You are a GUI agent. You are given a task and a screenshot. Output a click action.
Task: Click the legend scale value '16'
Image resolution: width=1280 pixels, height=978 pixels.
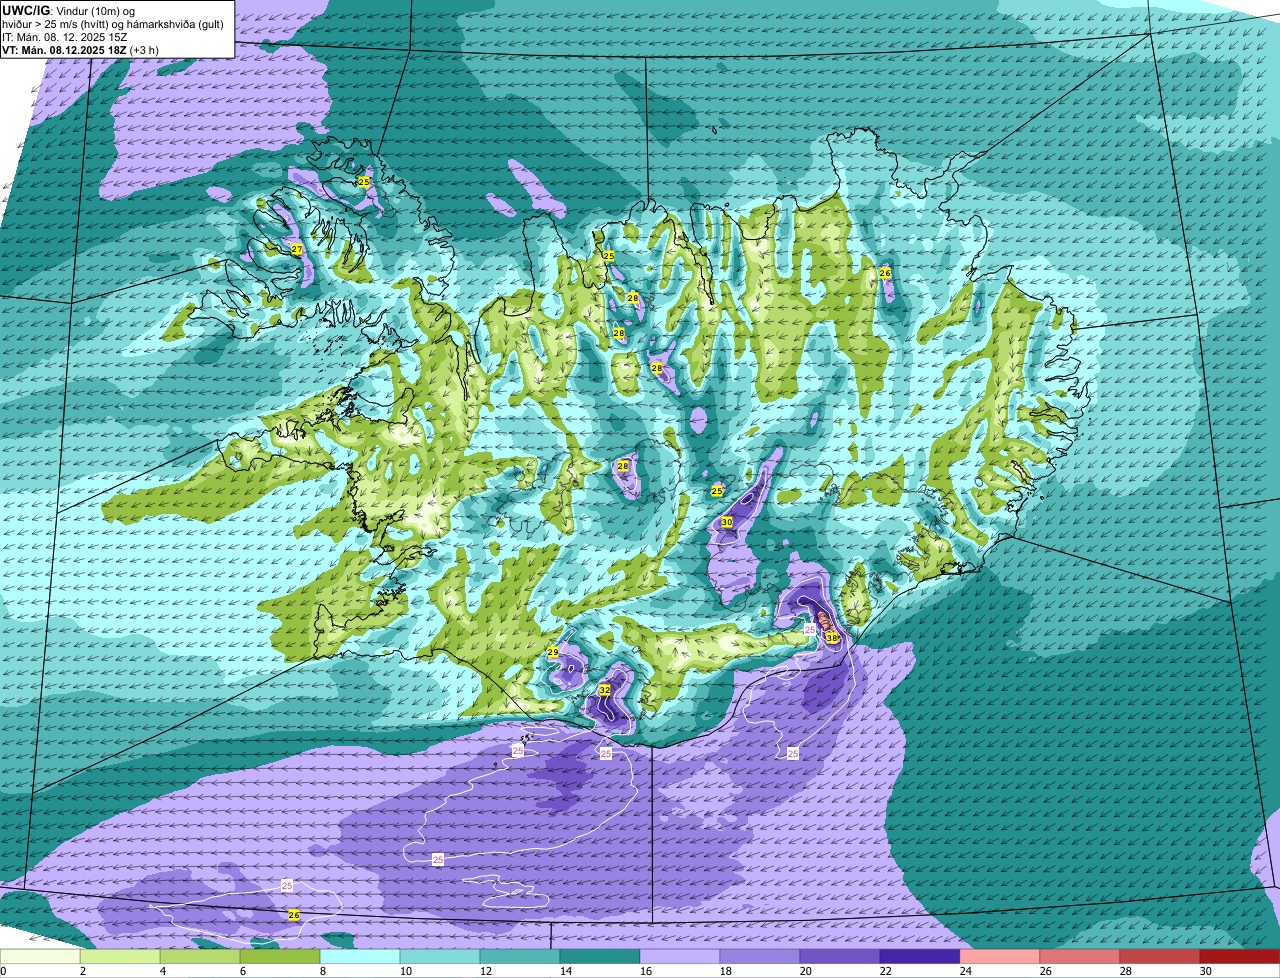[646, 971]
